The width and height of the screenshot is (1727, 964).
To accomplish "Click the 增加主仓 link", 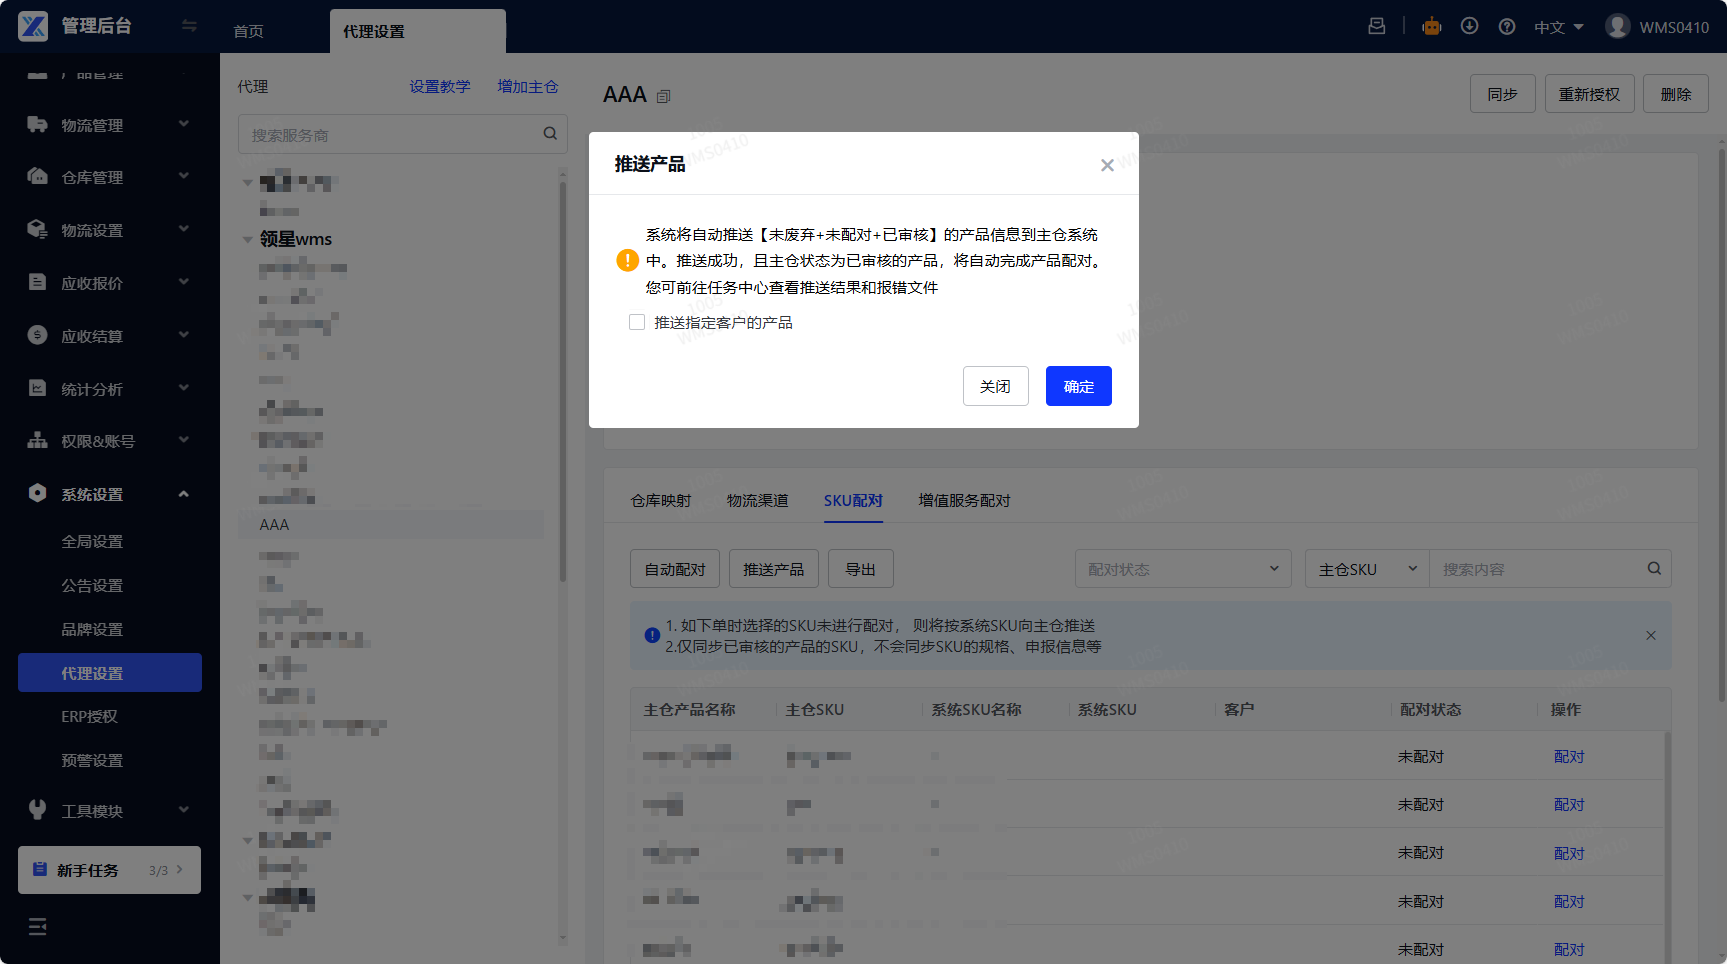I will [528, 87].
